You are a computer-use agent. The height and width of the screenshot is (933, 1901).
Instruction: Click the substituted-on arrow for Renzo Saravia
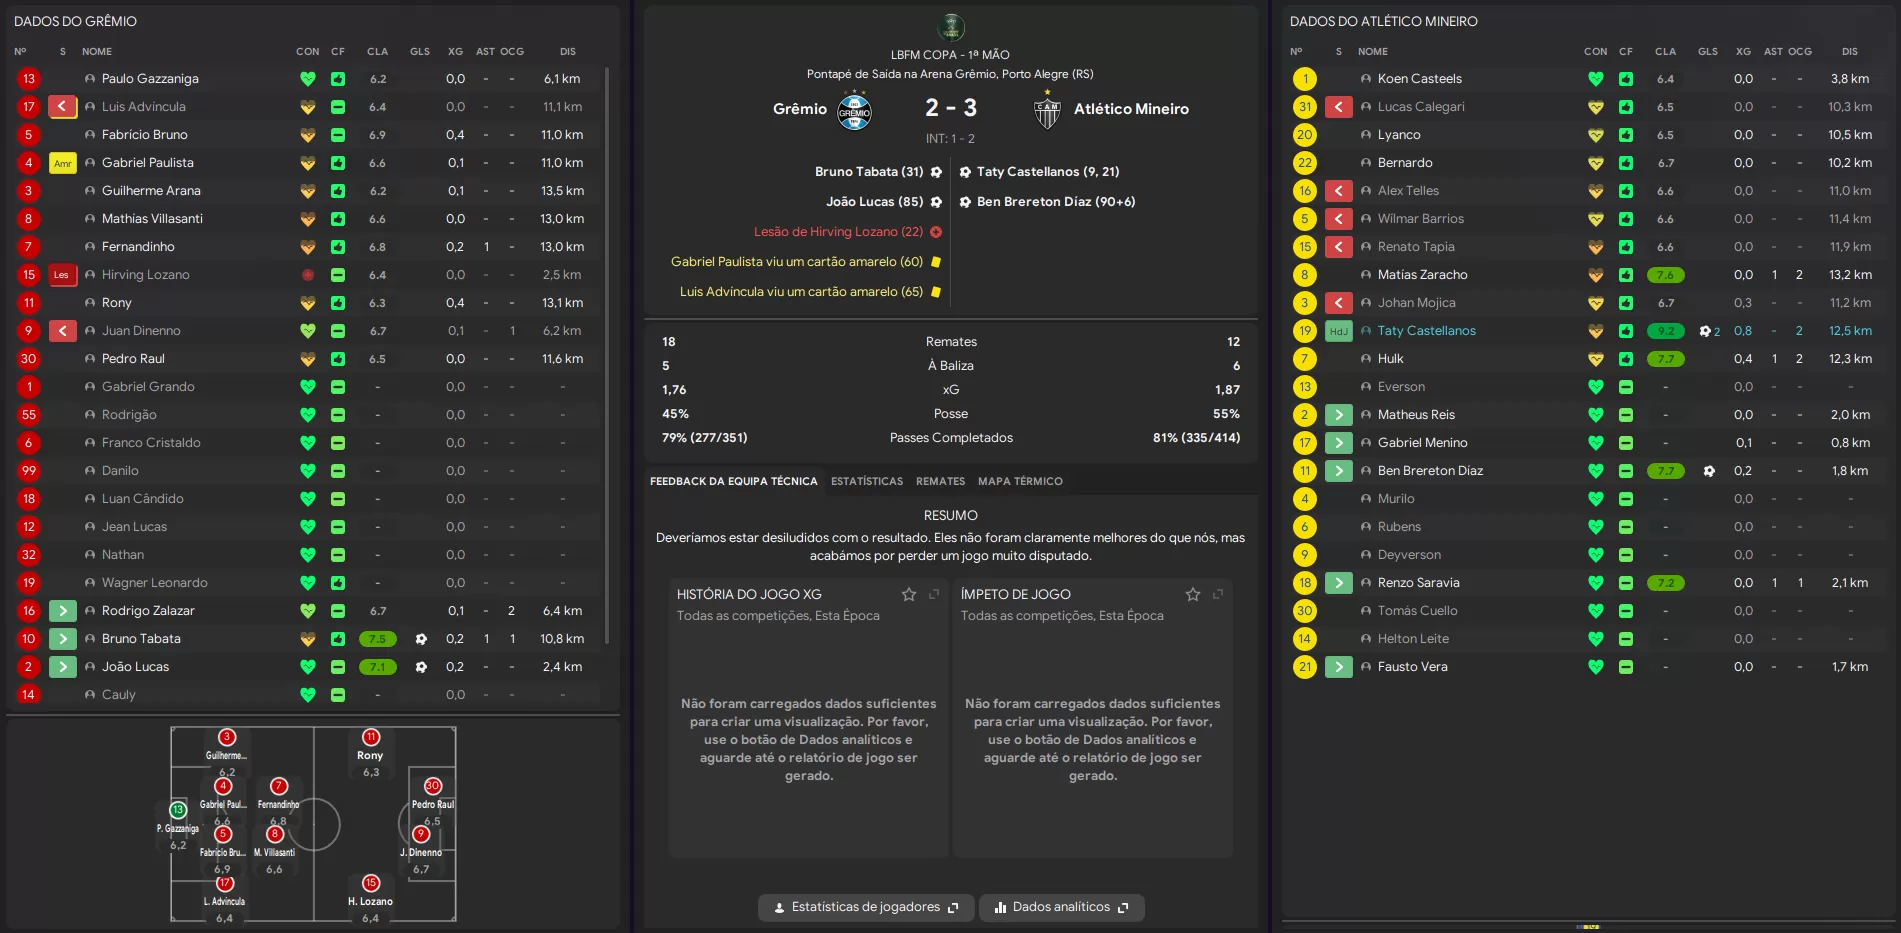[1339, 583]
